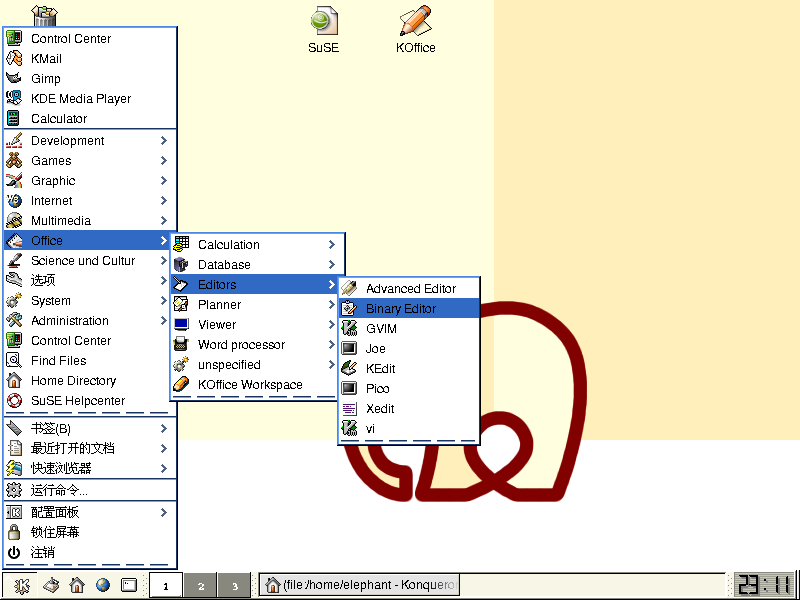800x600 pixels.
Task: Open 快速浏览器 quick browser entry
Action: (x=90, y=468)
